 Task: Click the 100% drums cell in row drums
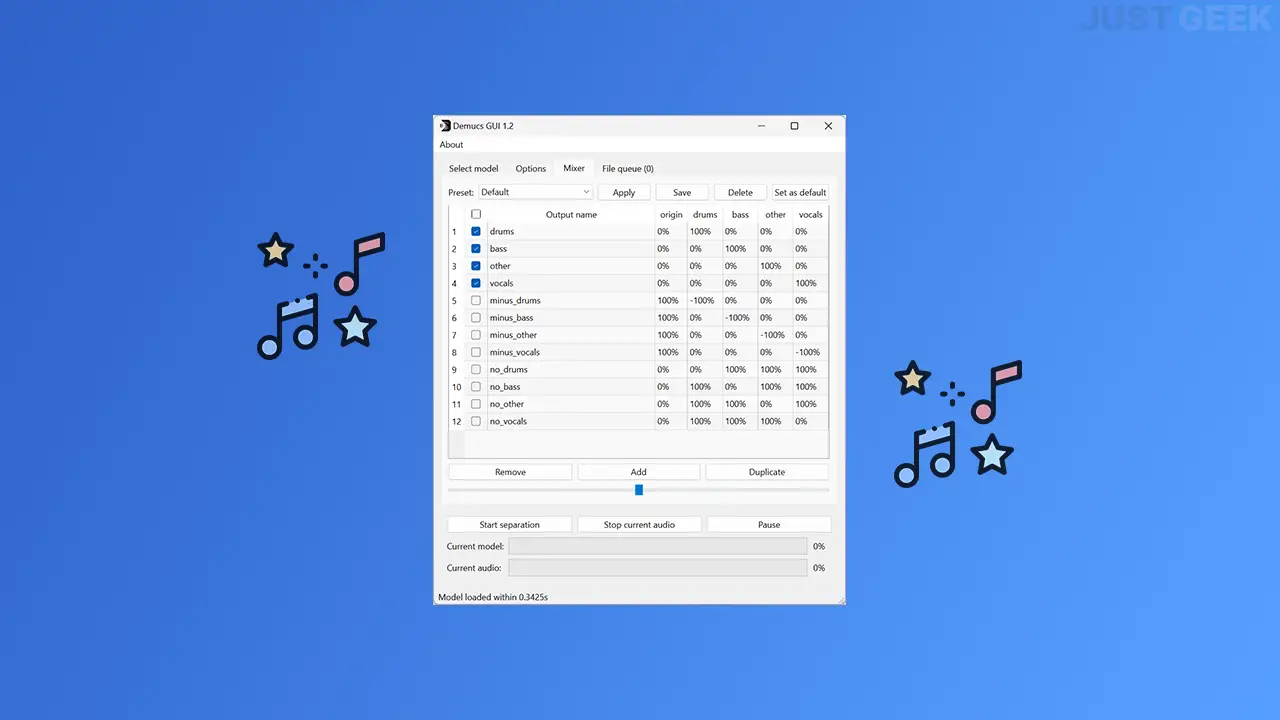(705, 231)
